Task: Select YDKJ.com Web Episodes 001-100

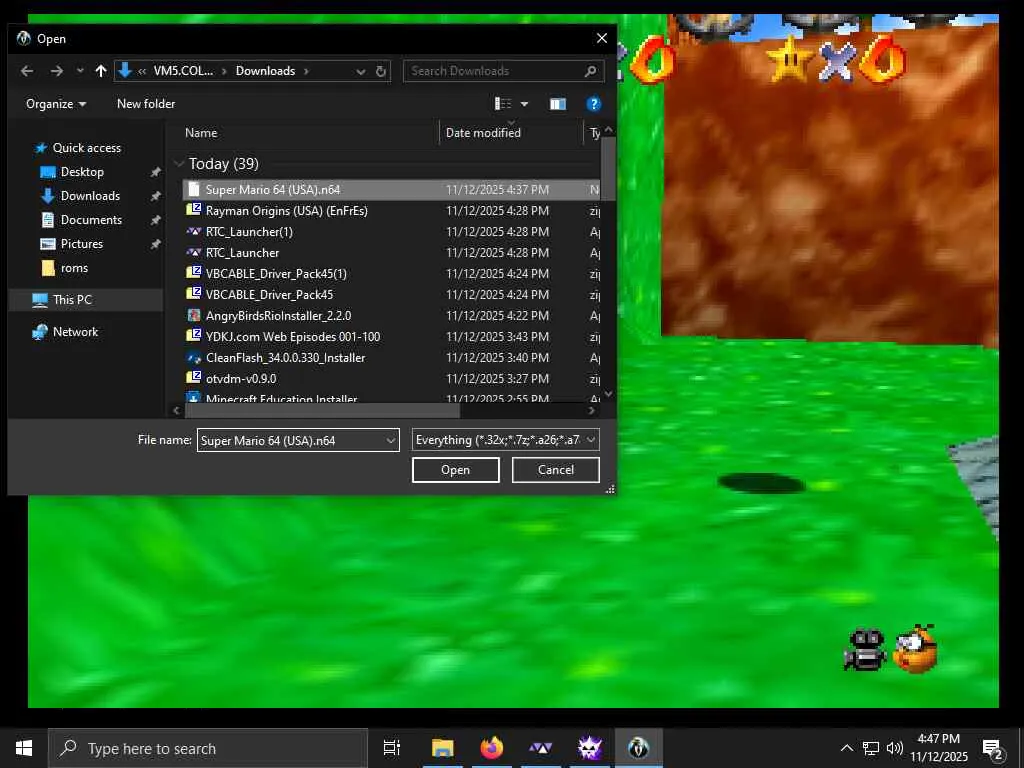Action: (x=391, y=336)
